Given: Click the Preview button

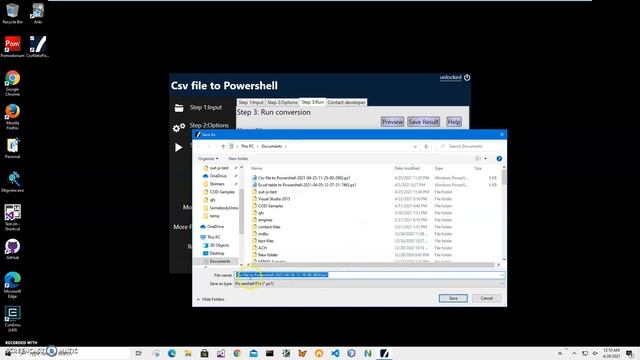Looking at the screenshot, I should click(x=392, y=122).
